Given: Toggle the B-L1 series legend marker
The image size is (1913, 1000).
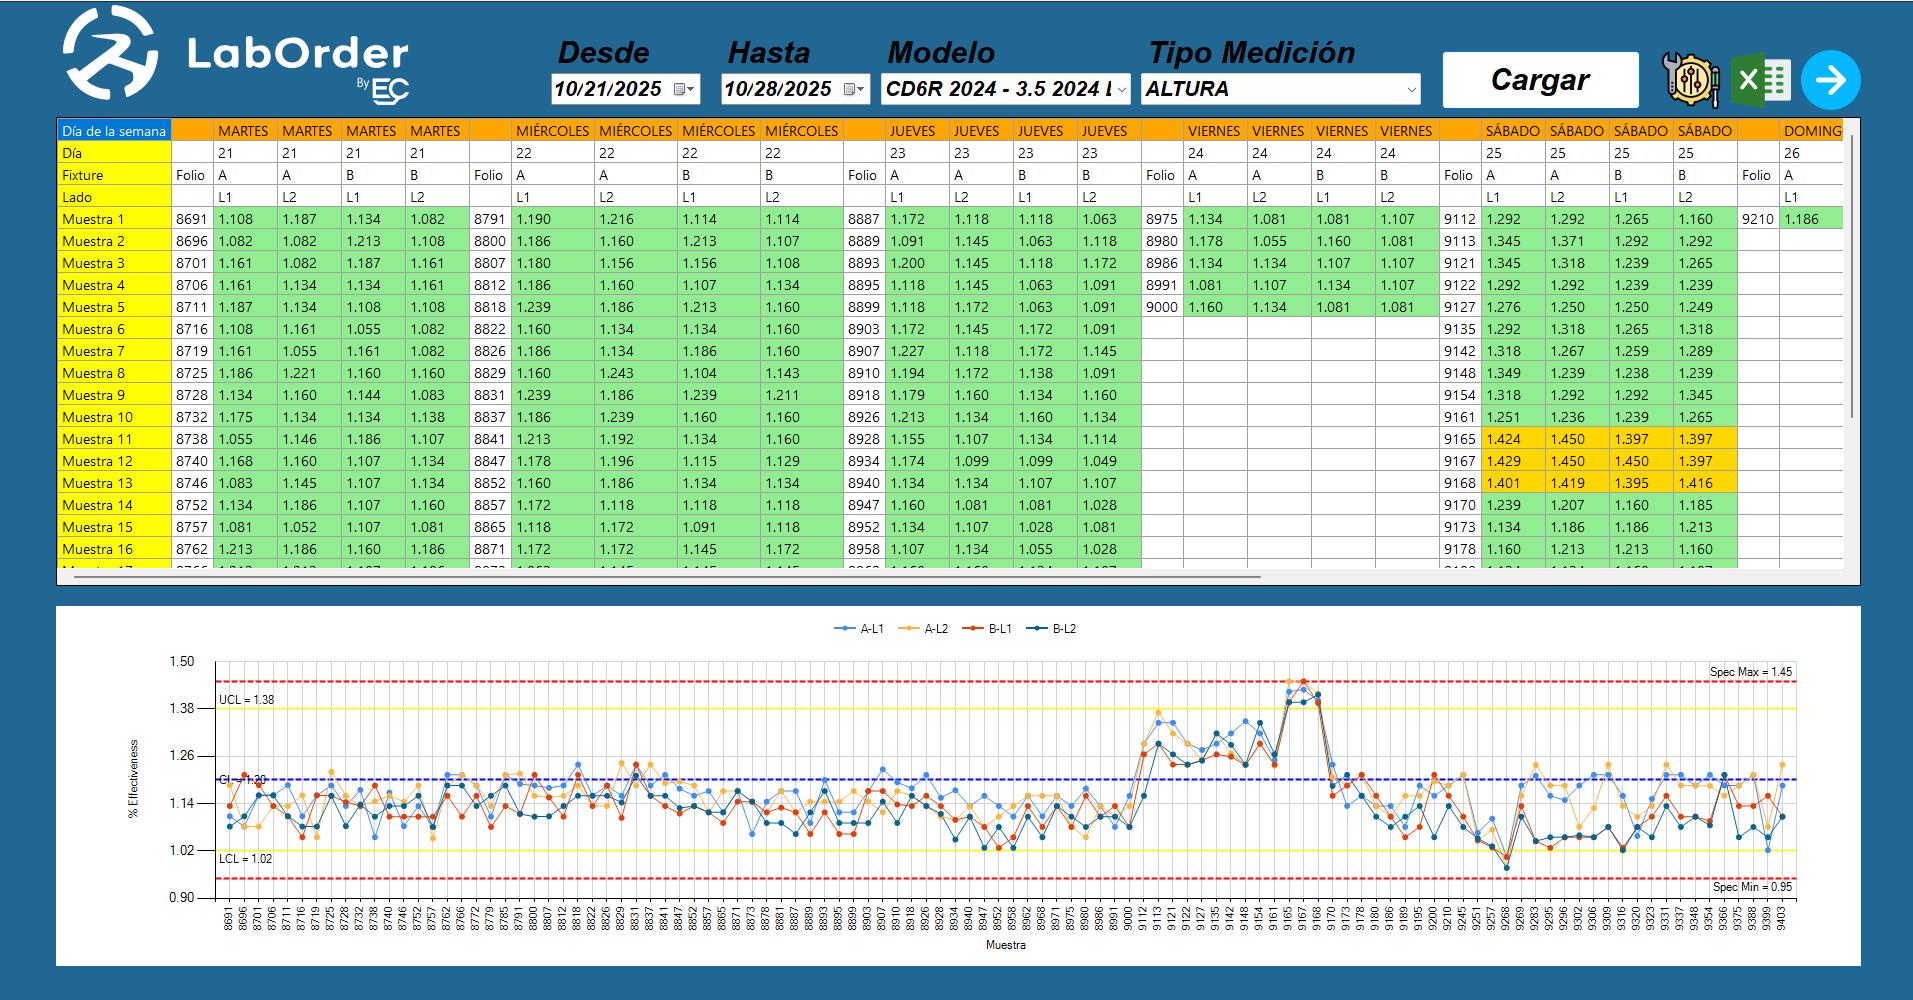Looking at the screenshot, I should pos(973,629).
